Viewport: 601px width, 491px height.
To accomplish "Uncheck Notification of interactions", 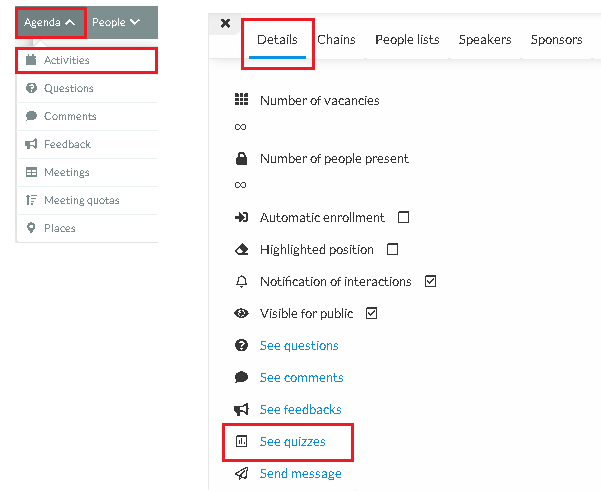I will [430, 281].
